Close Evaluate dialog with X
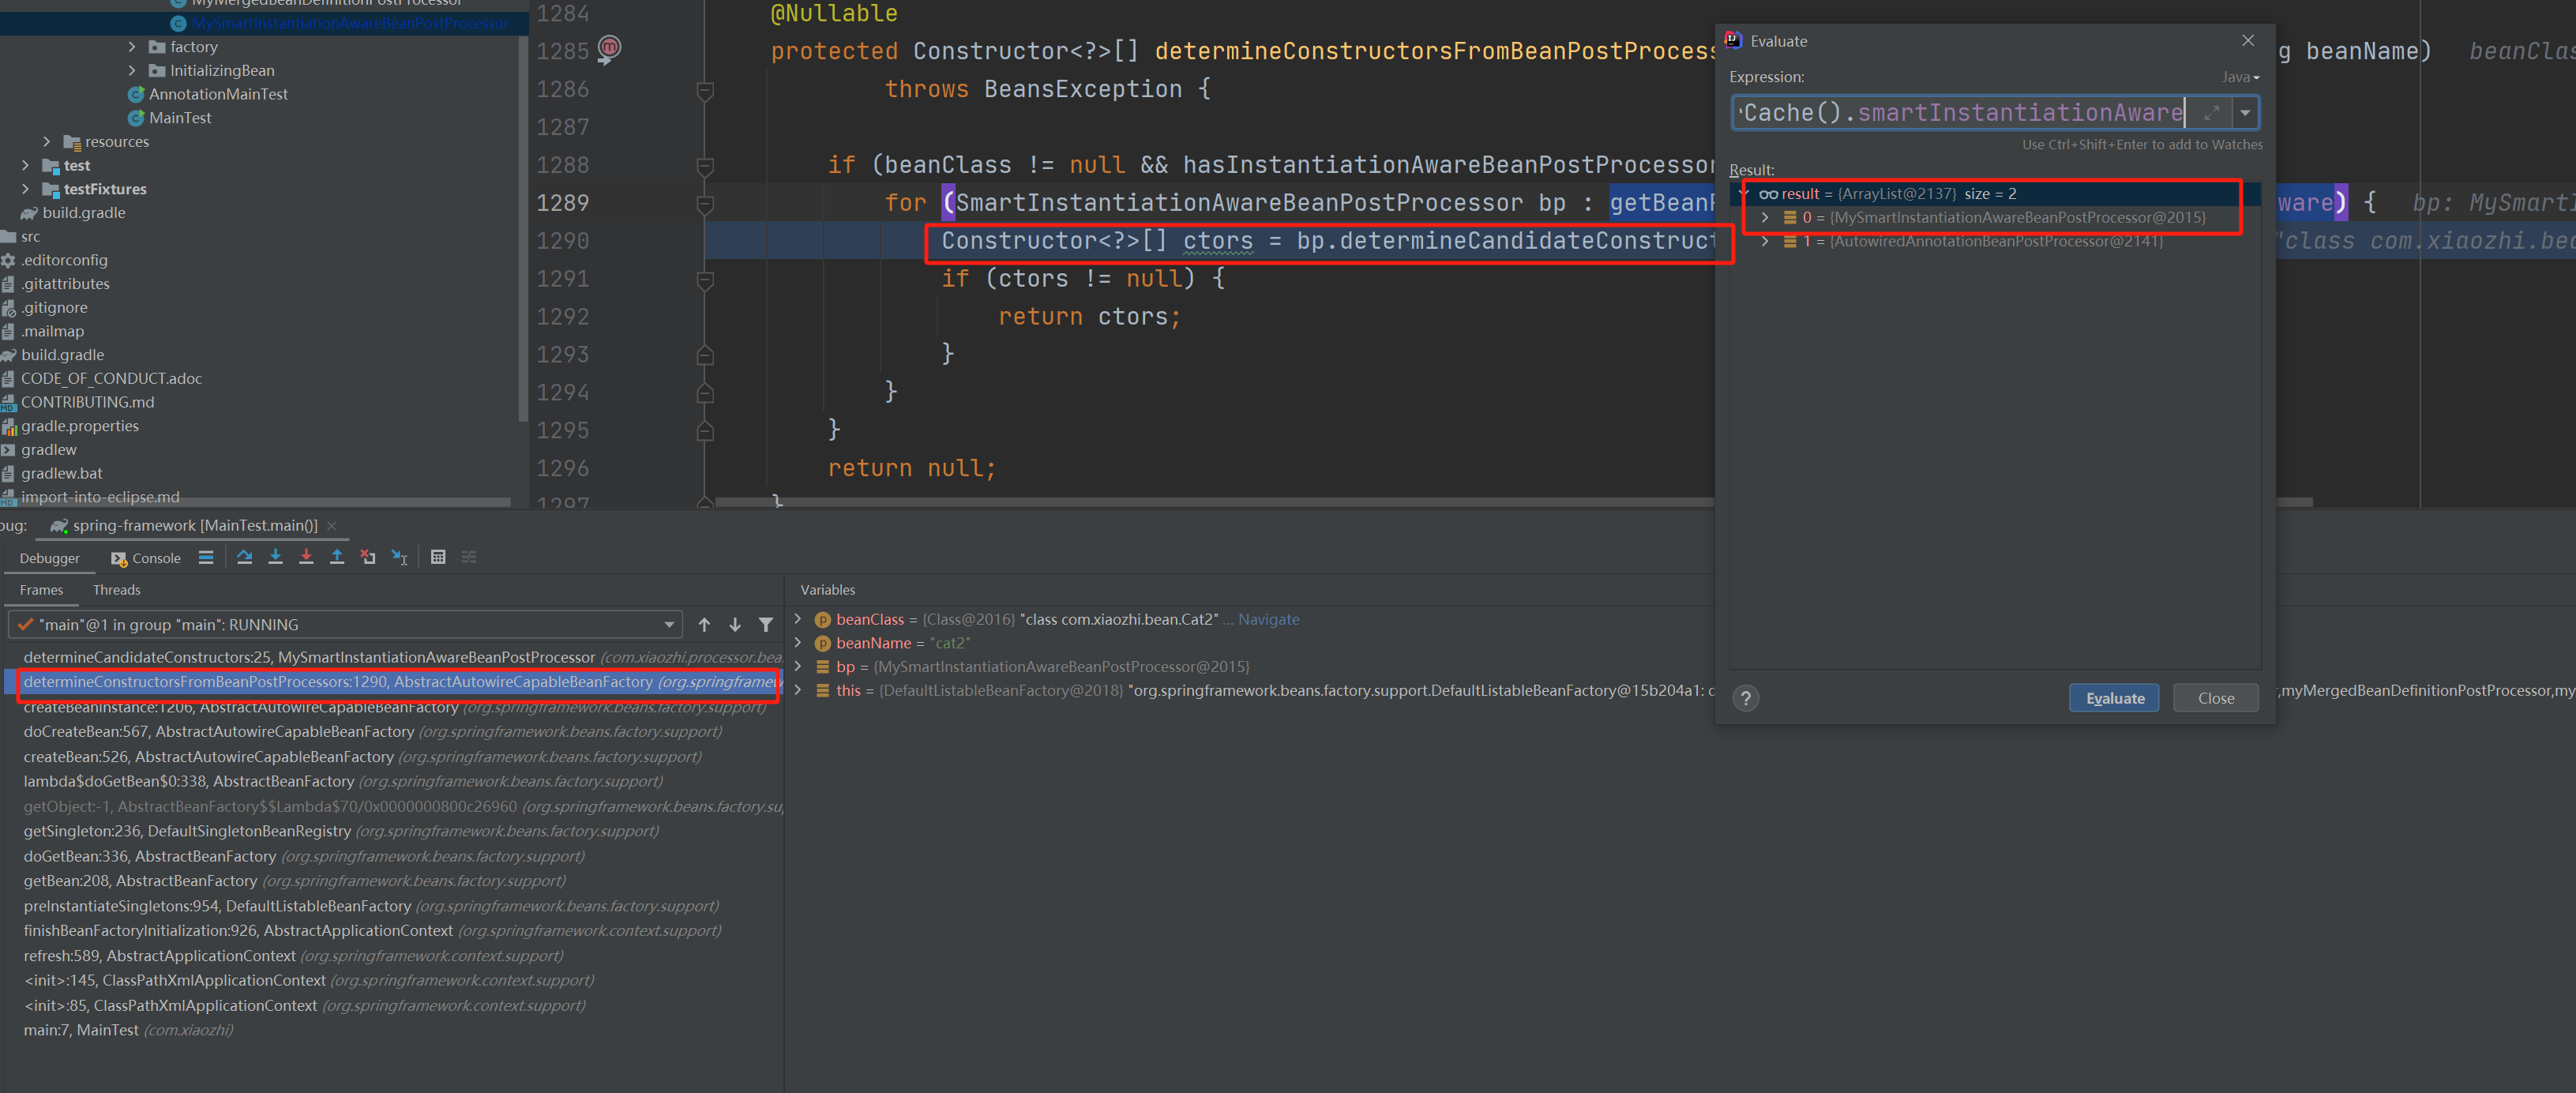Image resolution: width=2576 pixels, height=1093 pixels. click(x=2248, y=40)
